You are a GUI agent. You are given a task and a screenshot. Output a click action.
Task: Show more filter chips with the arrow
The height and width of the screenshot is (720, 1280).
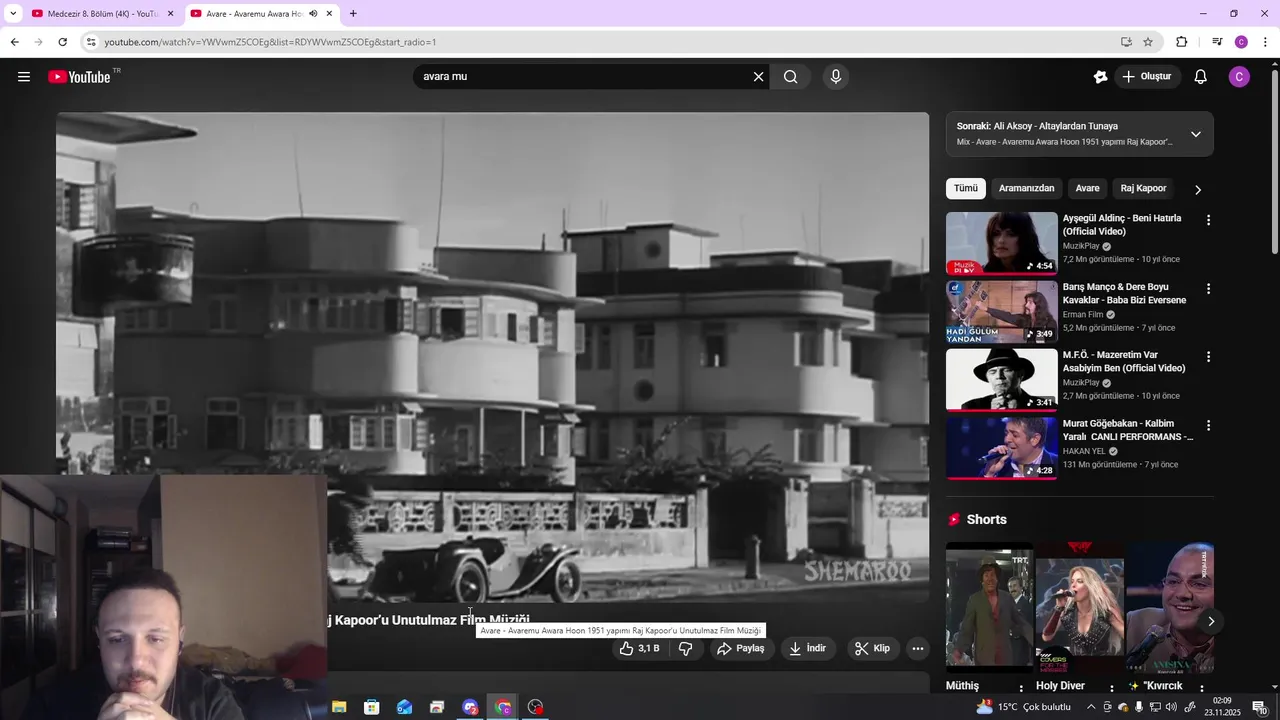[x=1198, y=189]
